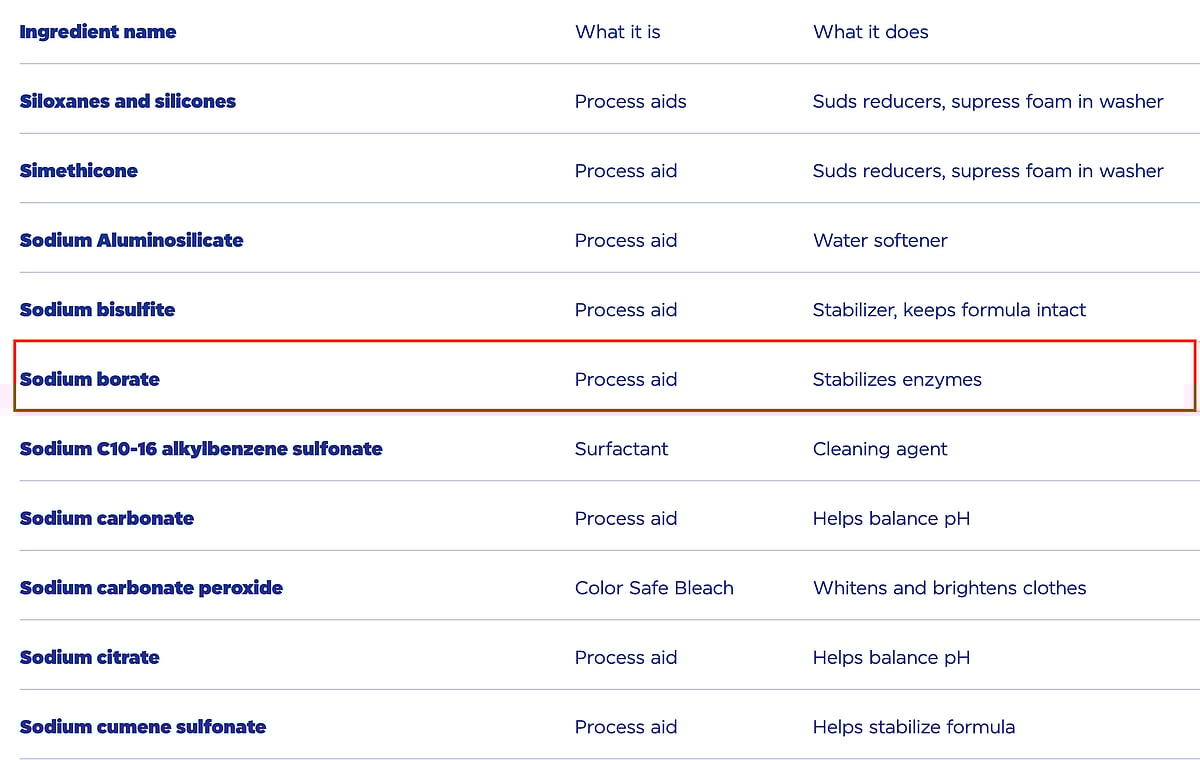
Task: Click the Water softener description
Action: [880, 240]
